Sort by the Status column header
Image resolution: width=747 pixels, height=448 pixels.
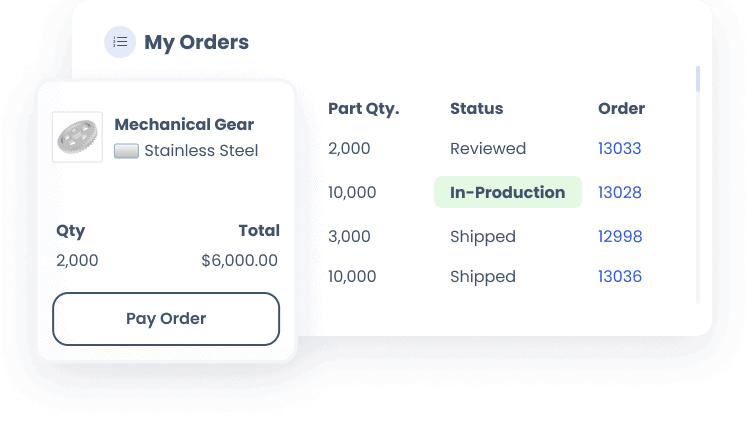coord(476,109)
